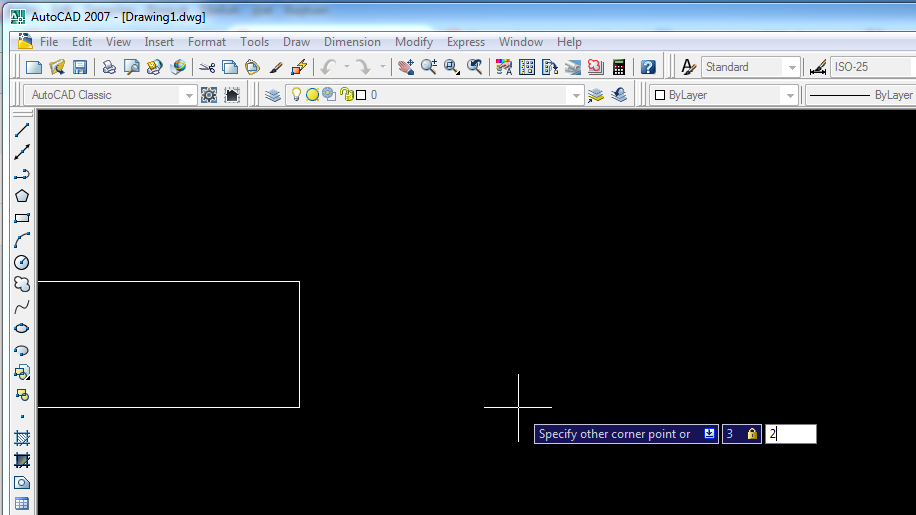This screenshot has width=916, height=515.
Task: Open the Properties palette icon
Action: (504, 67)
